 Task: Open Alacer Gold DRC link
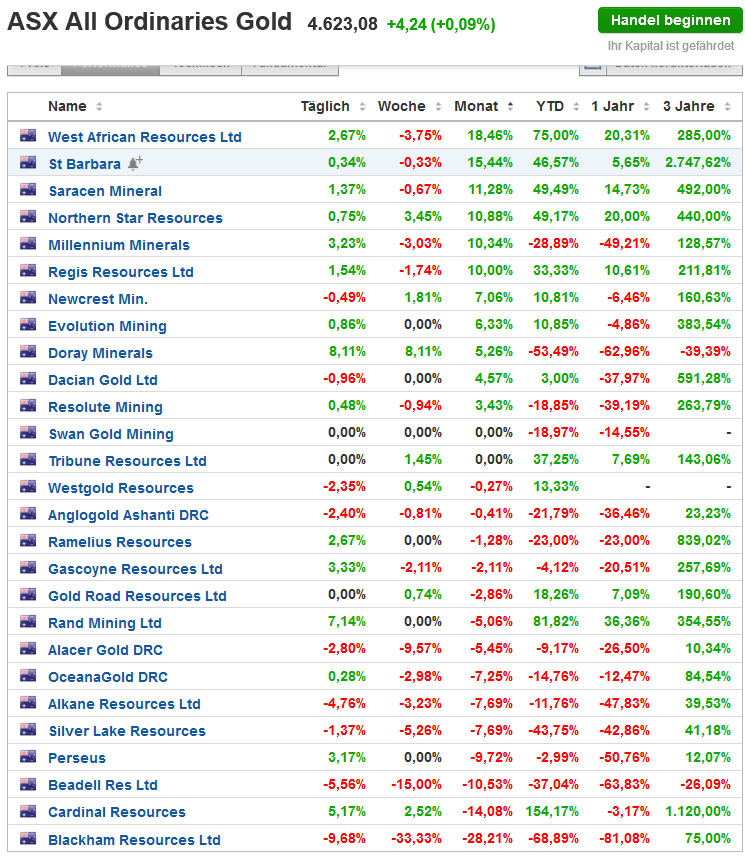pos(105,650)
